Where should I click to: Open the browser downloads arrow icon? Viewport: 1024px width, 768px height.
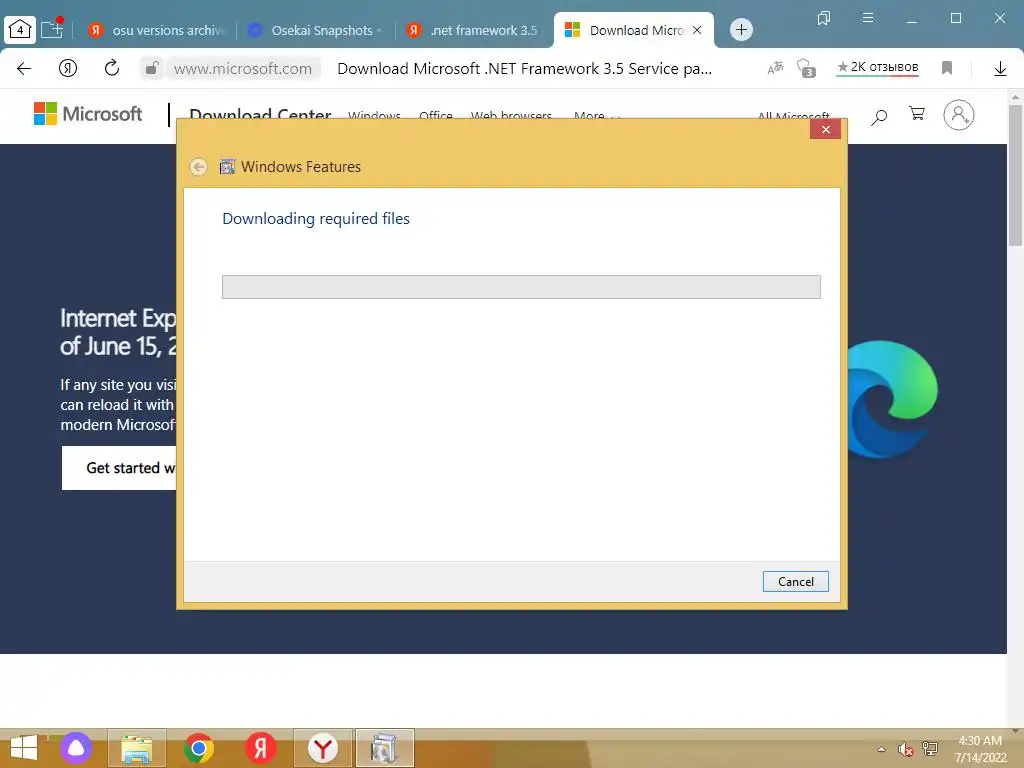[1000, 69]
